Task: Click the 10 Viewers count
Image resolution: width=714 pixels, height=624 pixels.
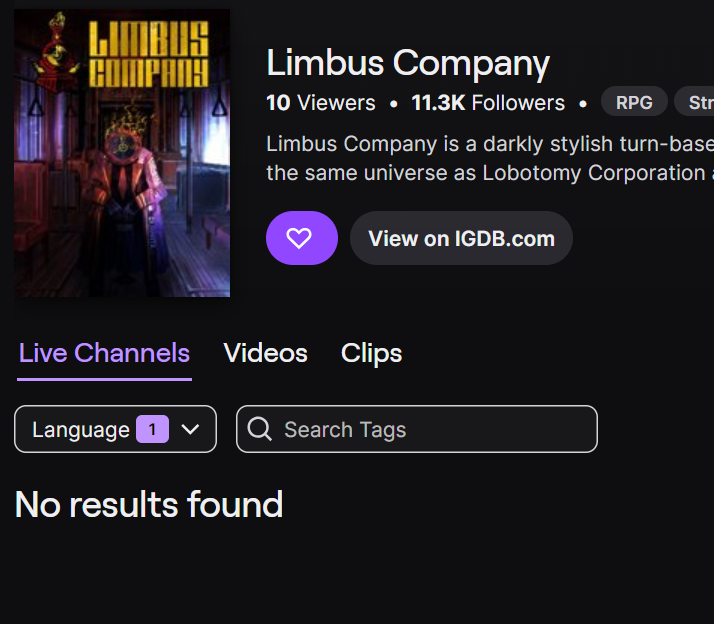Action: [321, 102]
